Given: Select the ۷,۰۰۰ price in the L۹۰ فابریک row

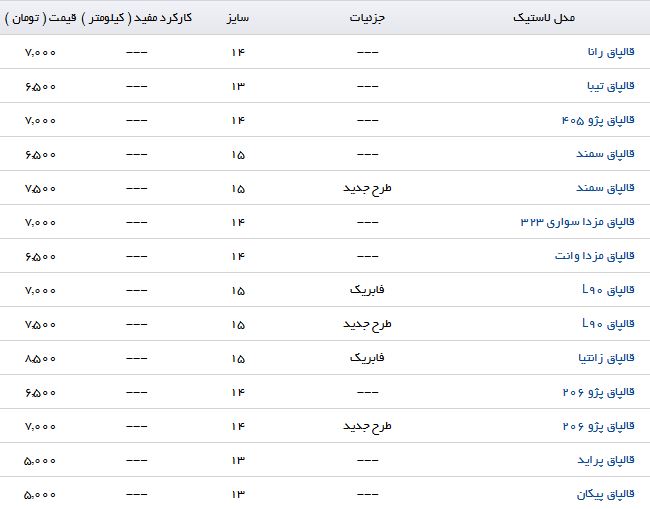Looking at the screenshot, I should (x=40, y=291).
